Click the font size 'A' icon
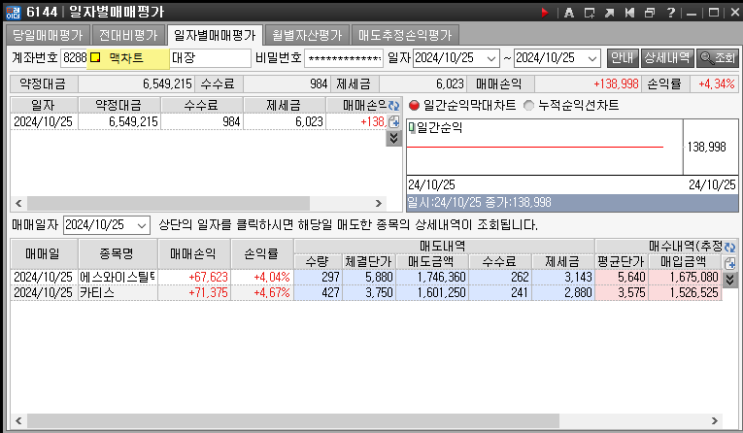The width and height of the screenshot is (743, 433). pyautogui.click(x=569, y=13)
